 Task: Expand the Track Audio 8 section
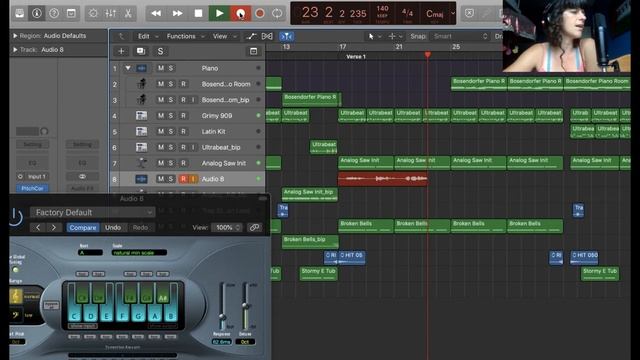(x=15, y=50)
